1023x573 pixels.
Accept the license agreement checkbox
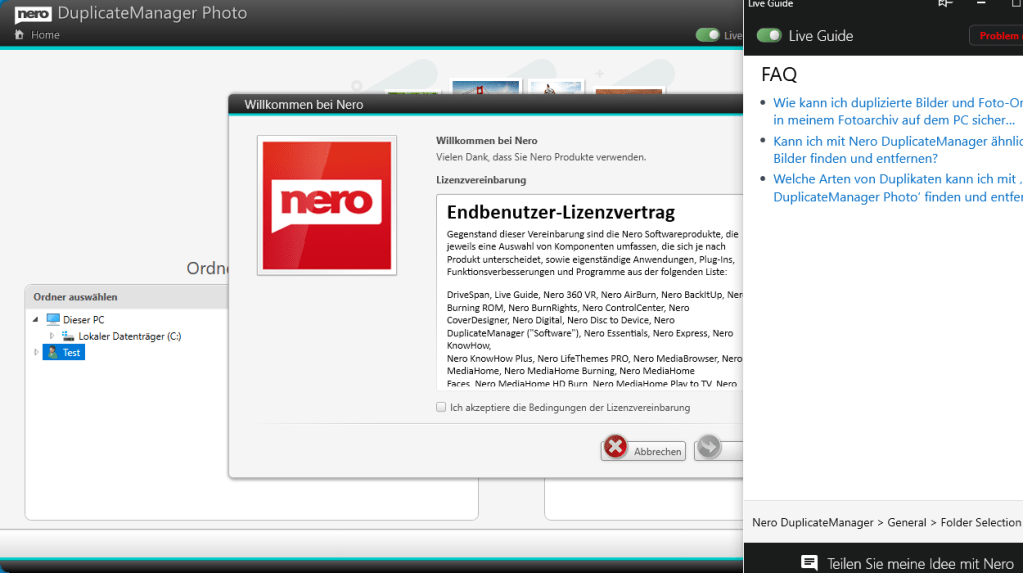[x=441, y=407]
